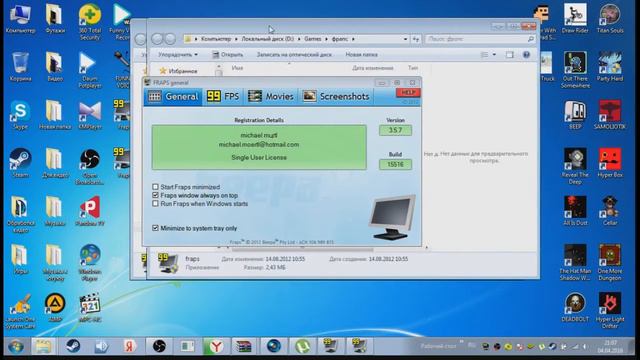
Task: Toggle Minimize to system tray only
Action: point(155,228)
